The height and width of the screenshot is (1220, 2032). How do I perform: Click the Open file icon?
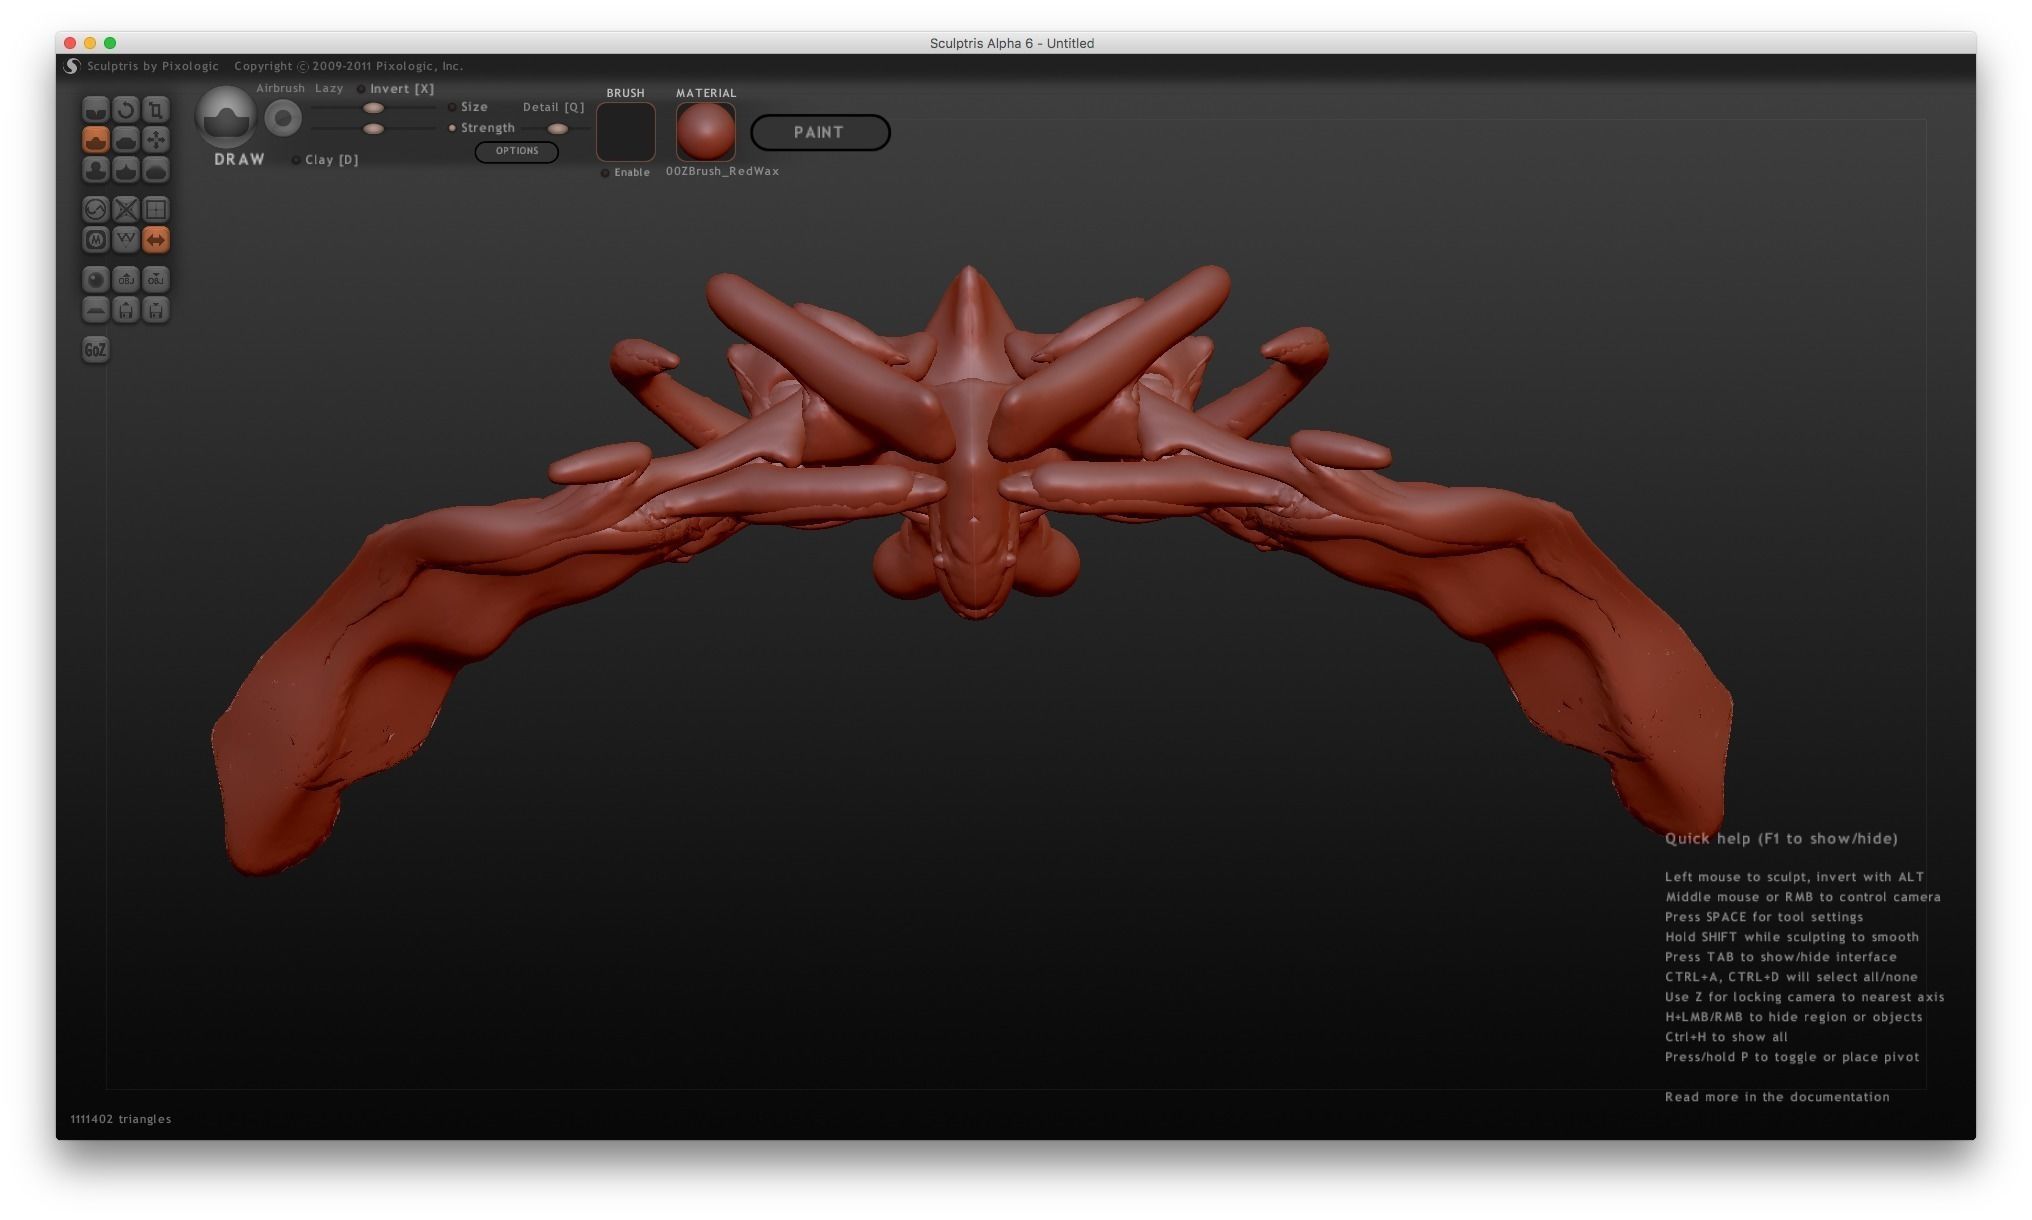[125, 309]
